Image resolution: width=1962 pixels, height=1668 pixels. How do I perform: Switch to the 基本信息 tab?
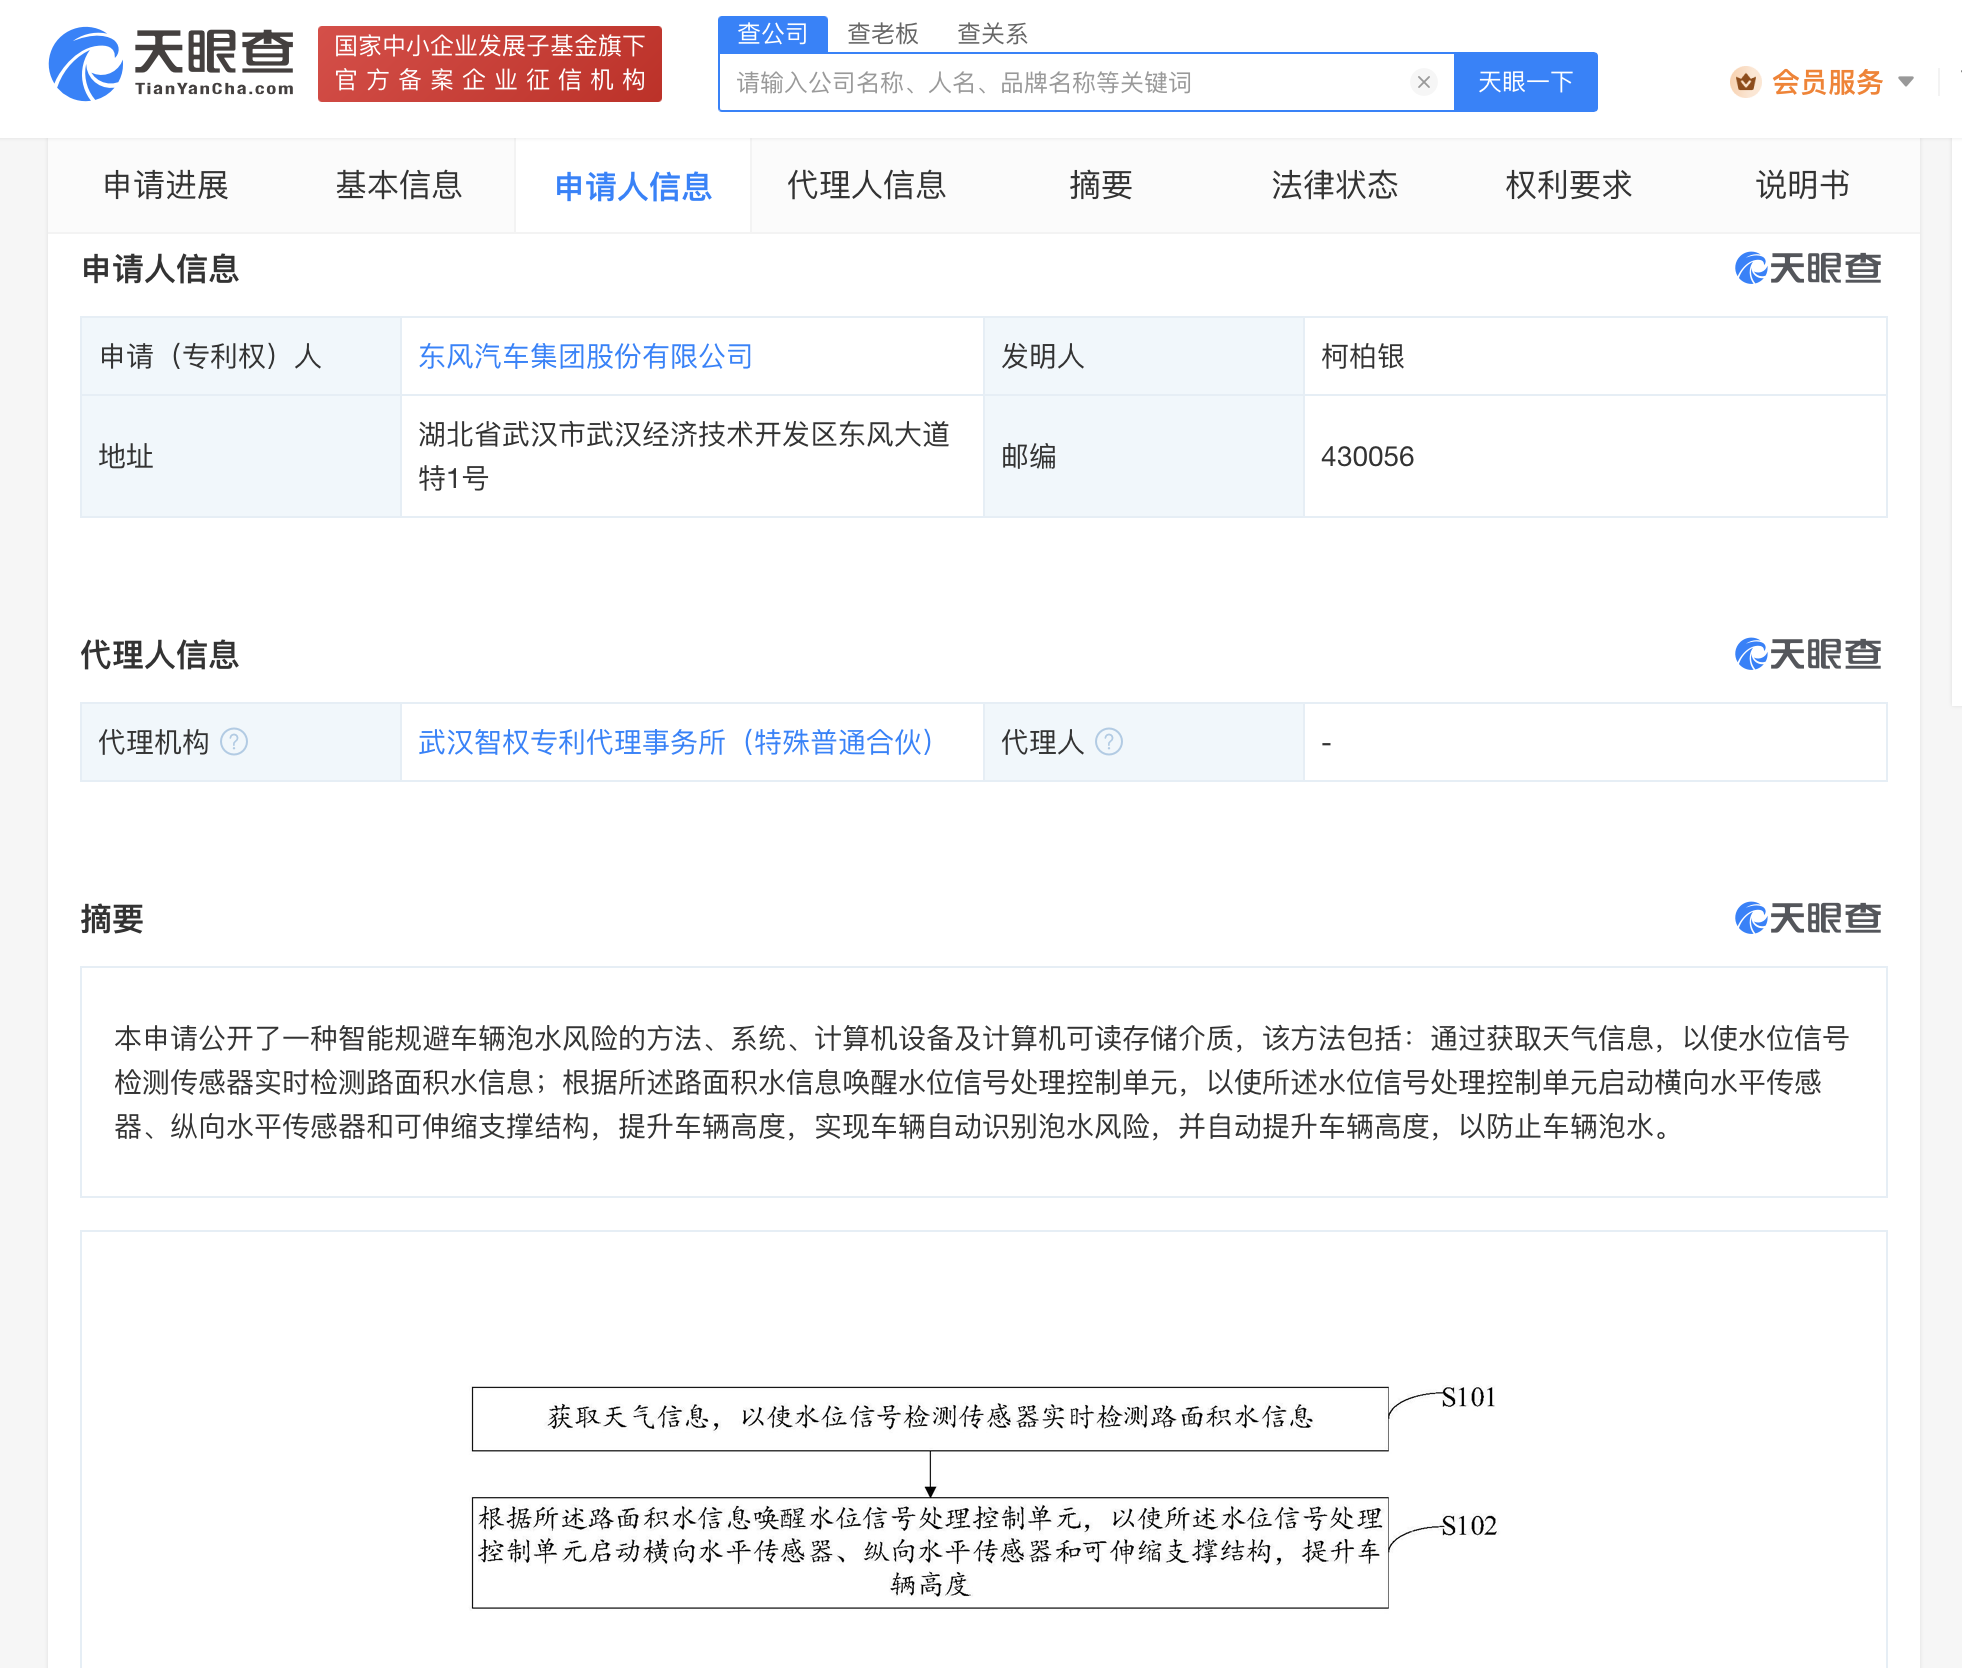click(399, 185)
